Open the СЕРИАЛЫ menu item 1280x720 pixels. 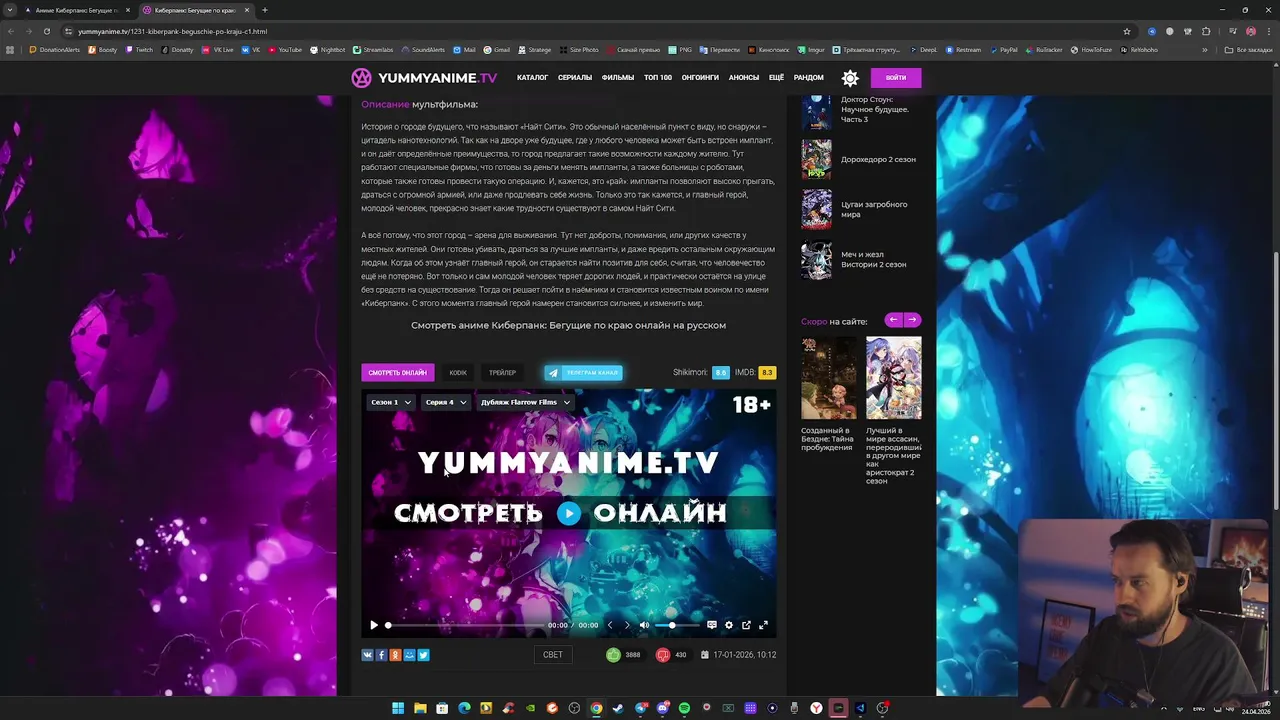pyautogui.click(x=575, y=78)
